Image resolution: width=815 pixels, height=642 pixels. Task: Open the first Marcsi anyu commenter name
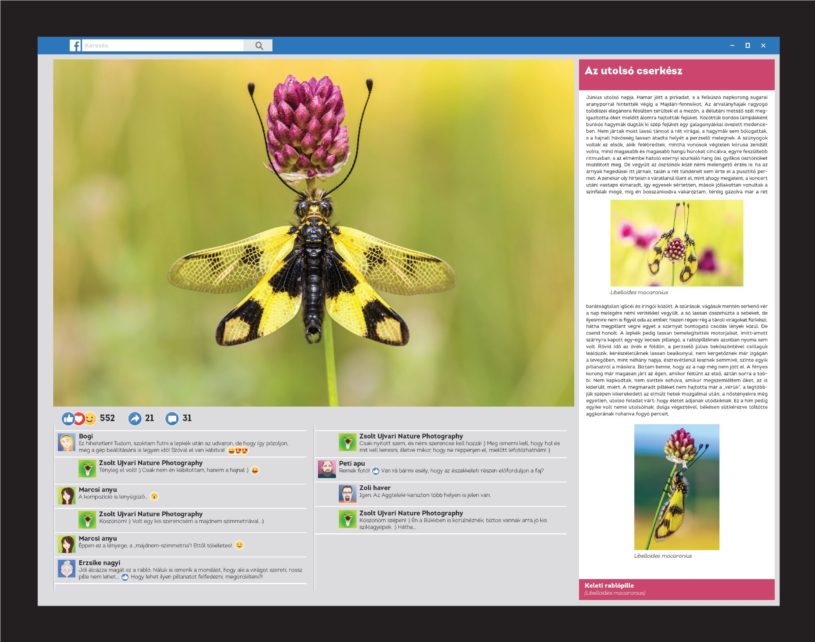pos(97,489)
